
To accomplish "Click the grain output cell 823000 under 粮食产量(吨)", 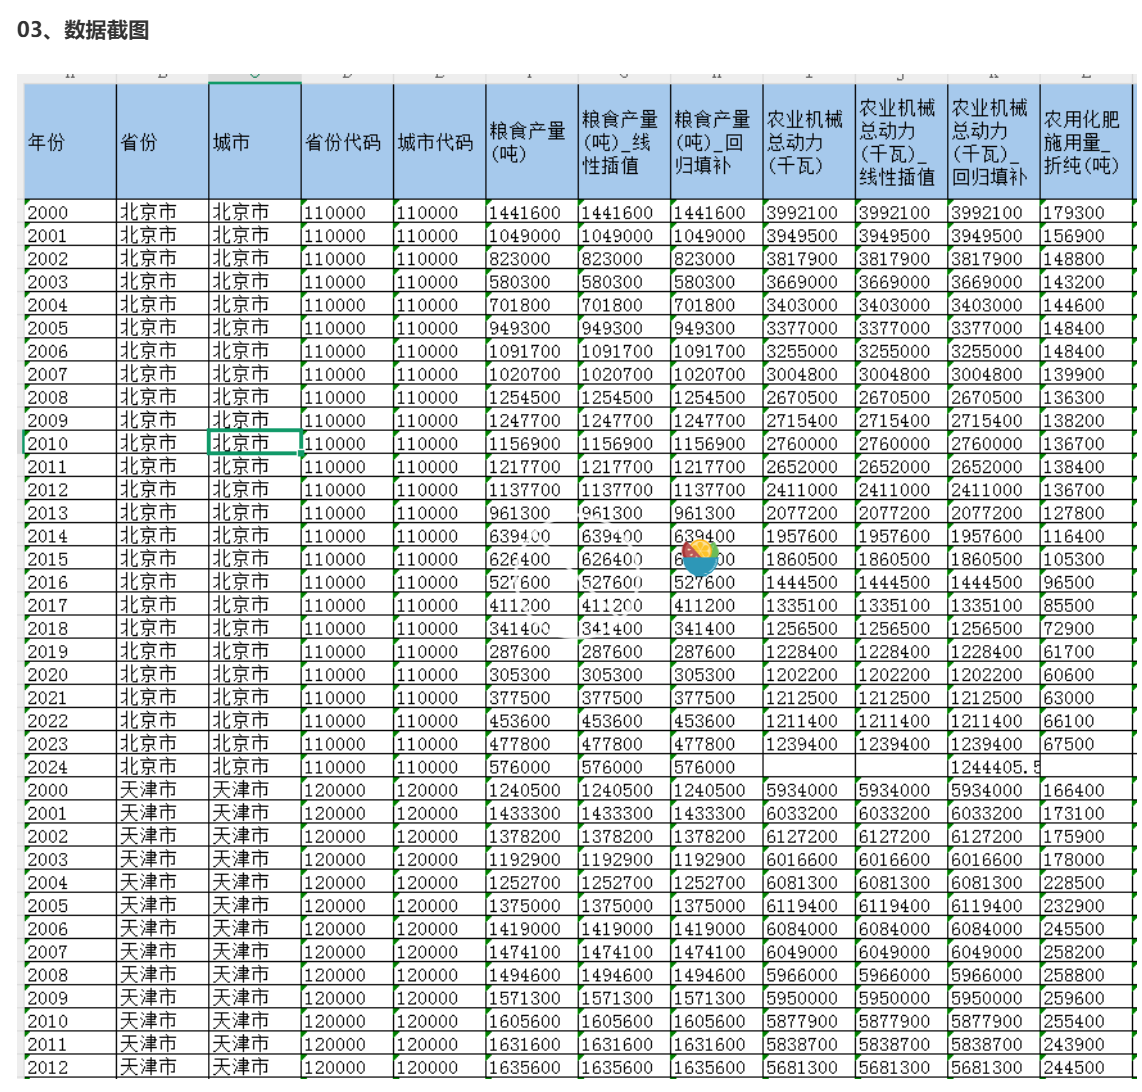I will [x=532, y=259].
